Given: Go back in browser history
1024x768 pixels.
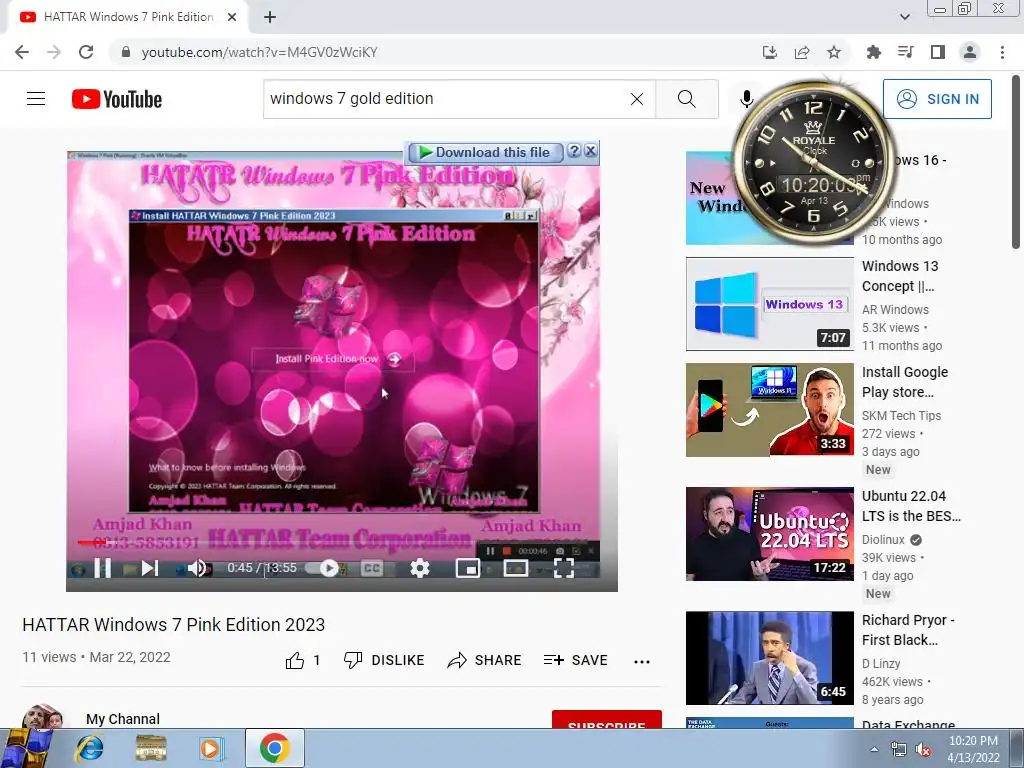Looking at the screenshot, I should pyautogui.click(x=22, y=52).
